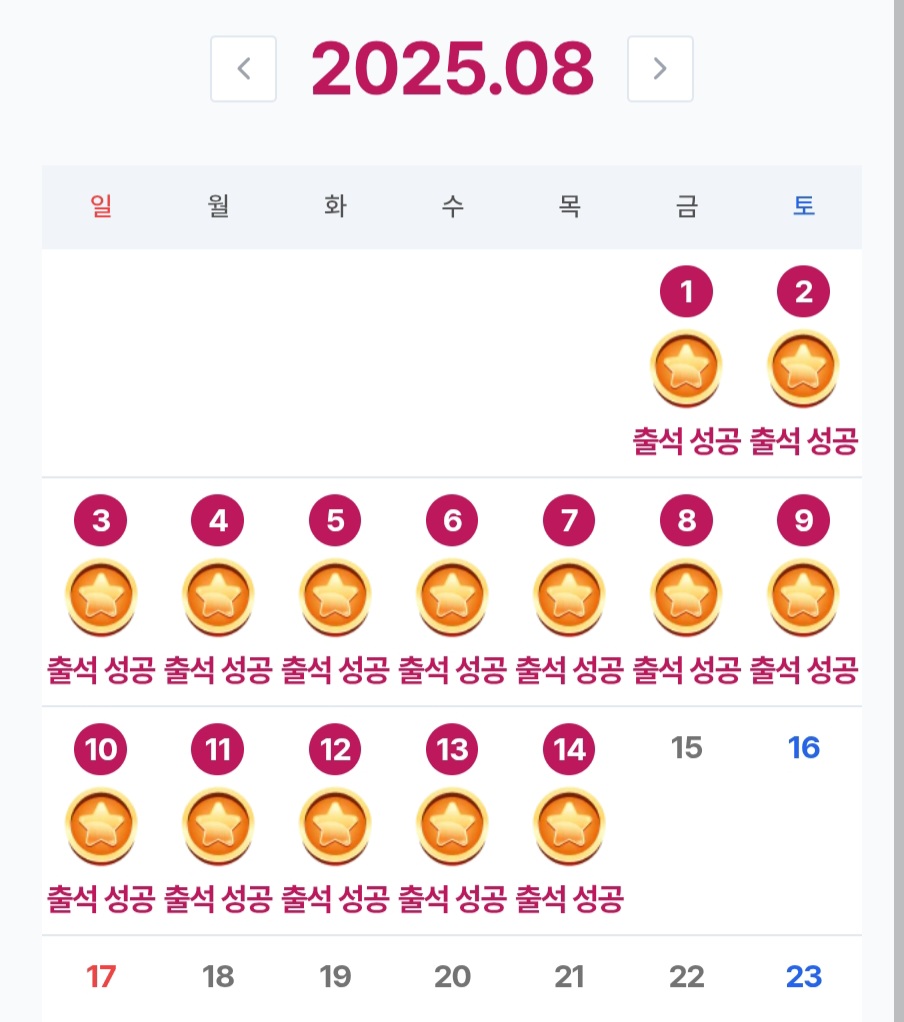Image resolution: width=904 pixels, height=1022 pixels.
Task: Click the star coin under day 9
Action: tap(803, 596)
